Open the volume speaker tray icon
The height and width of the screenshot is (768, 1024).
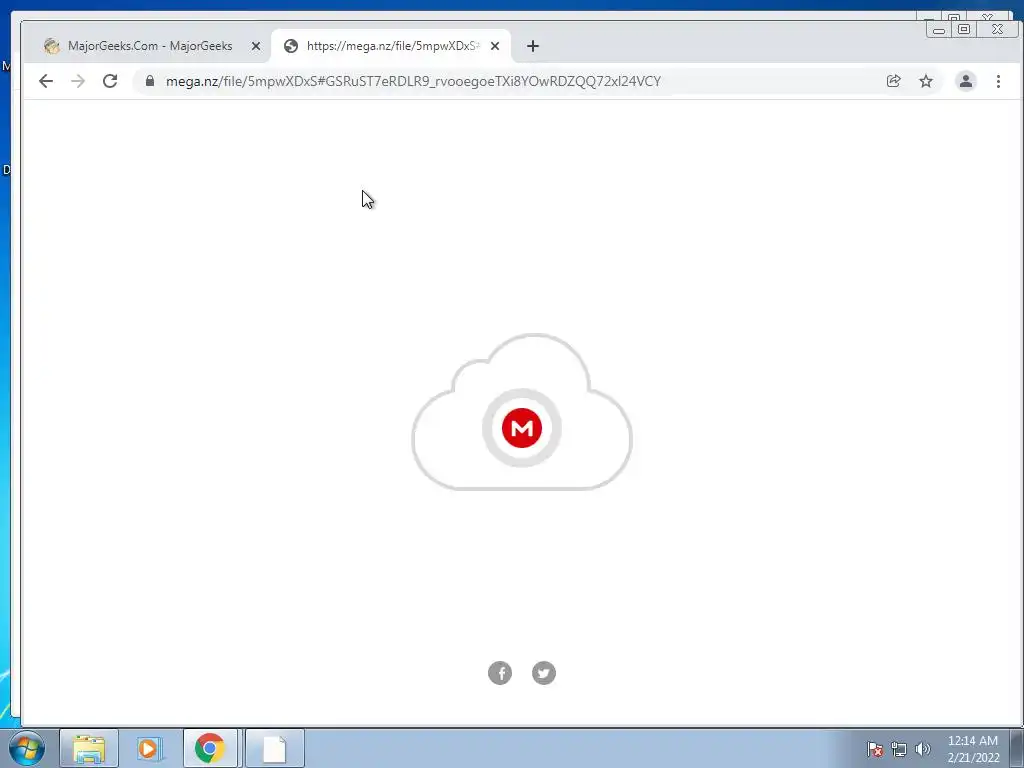tap(923, 749)
